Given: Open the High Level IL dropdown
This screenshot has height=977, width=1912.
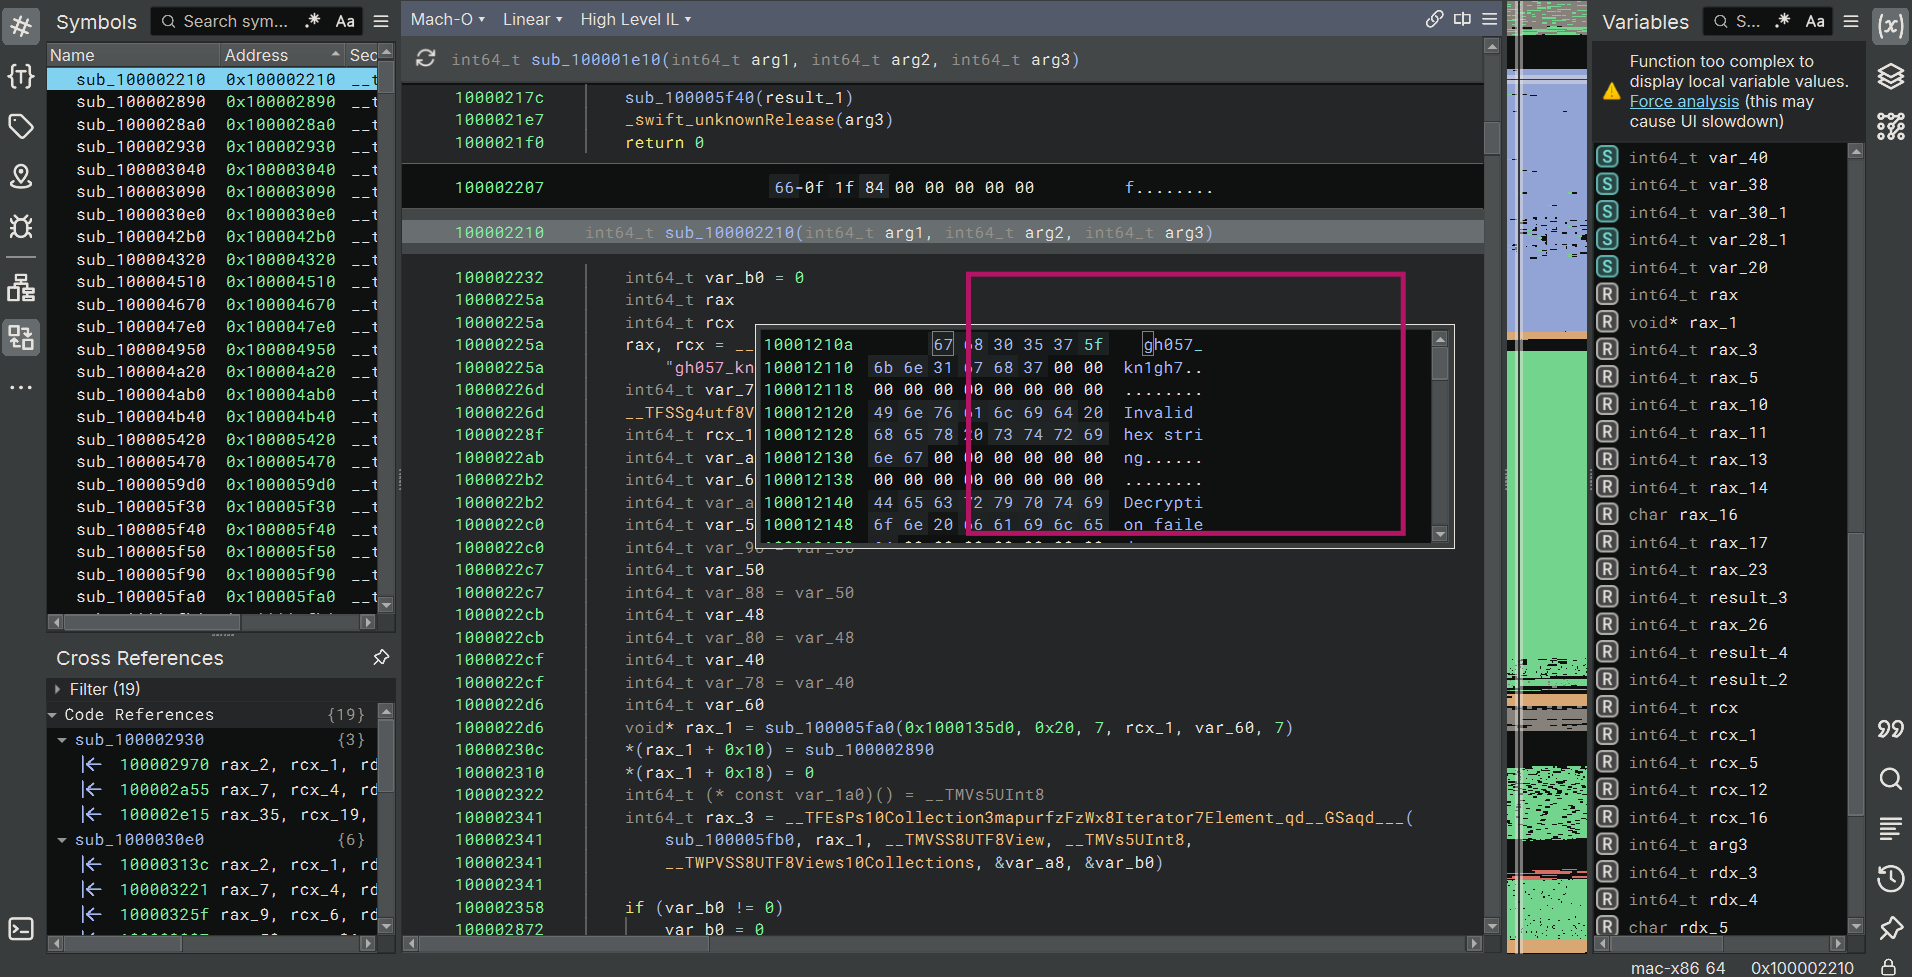Looking at the screenshot, I should [635, 19].
